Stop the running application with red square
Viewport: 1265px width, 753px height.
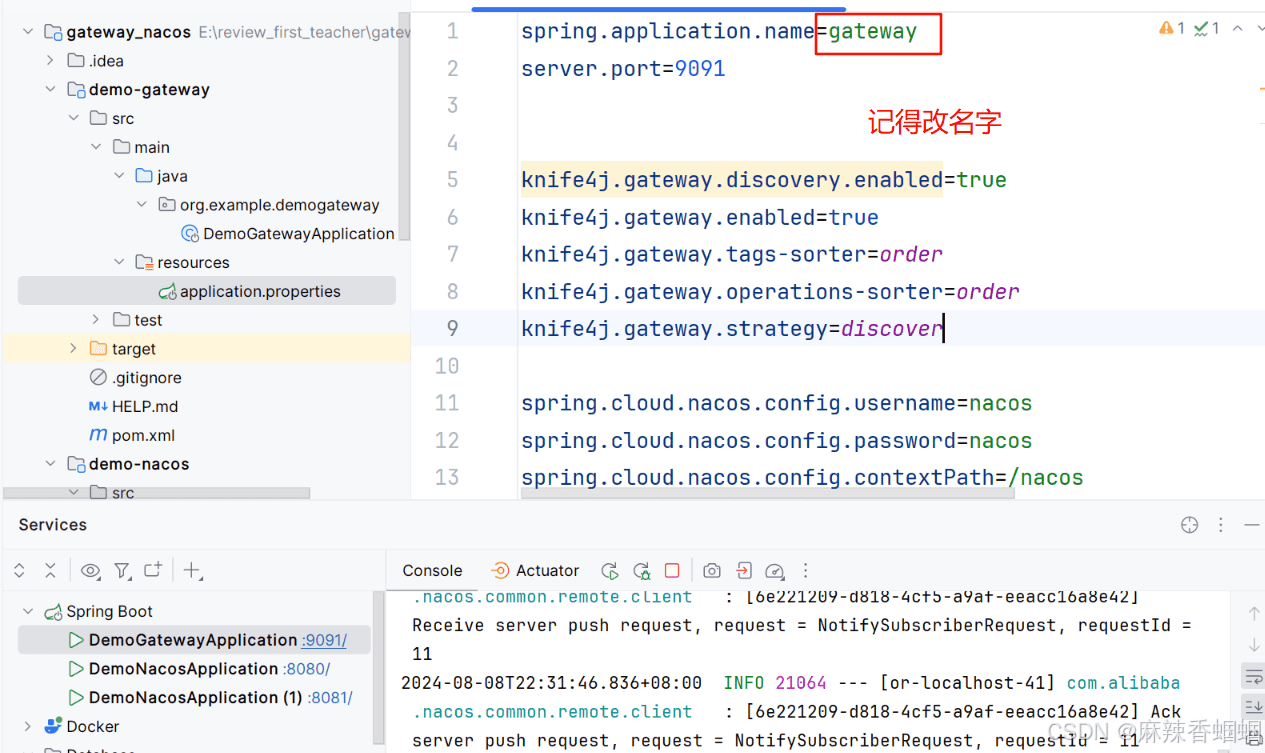(672, 570)
